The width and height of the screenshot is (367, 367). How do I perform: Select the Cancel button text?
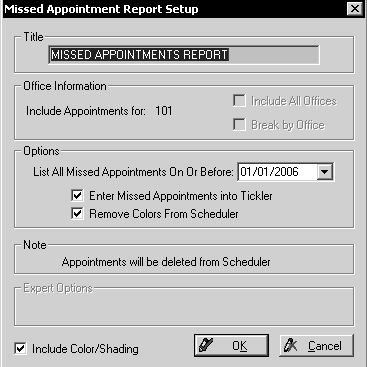(325, 346)
